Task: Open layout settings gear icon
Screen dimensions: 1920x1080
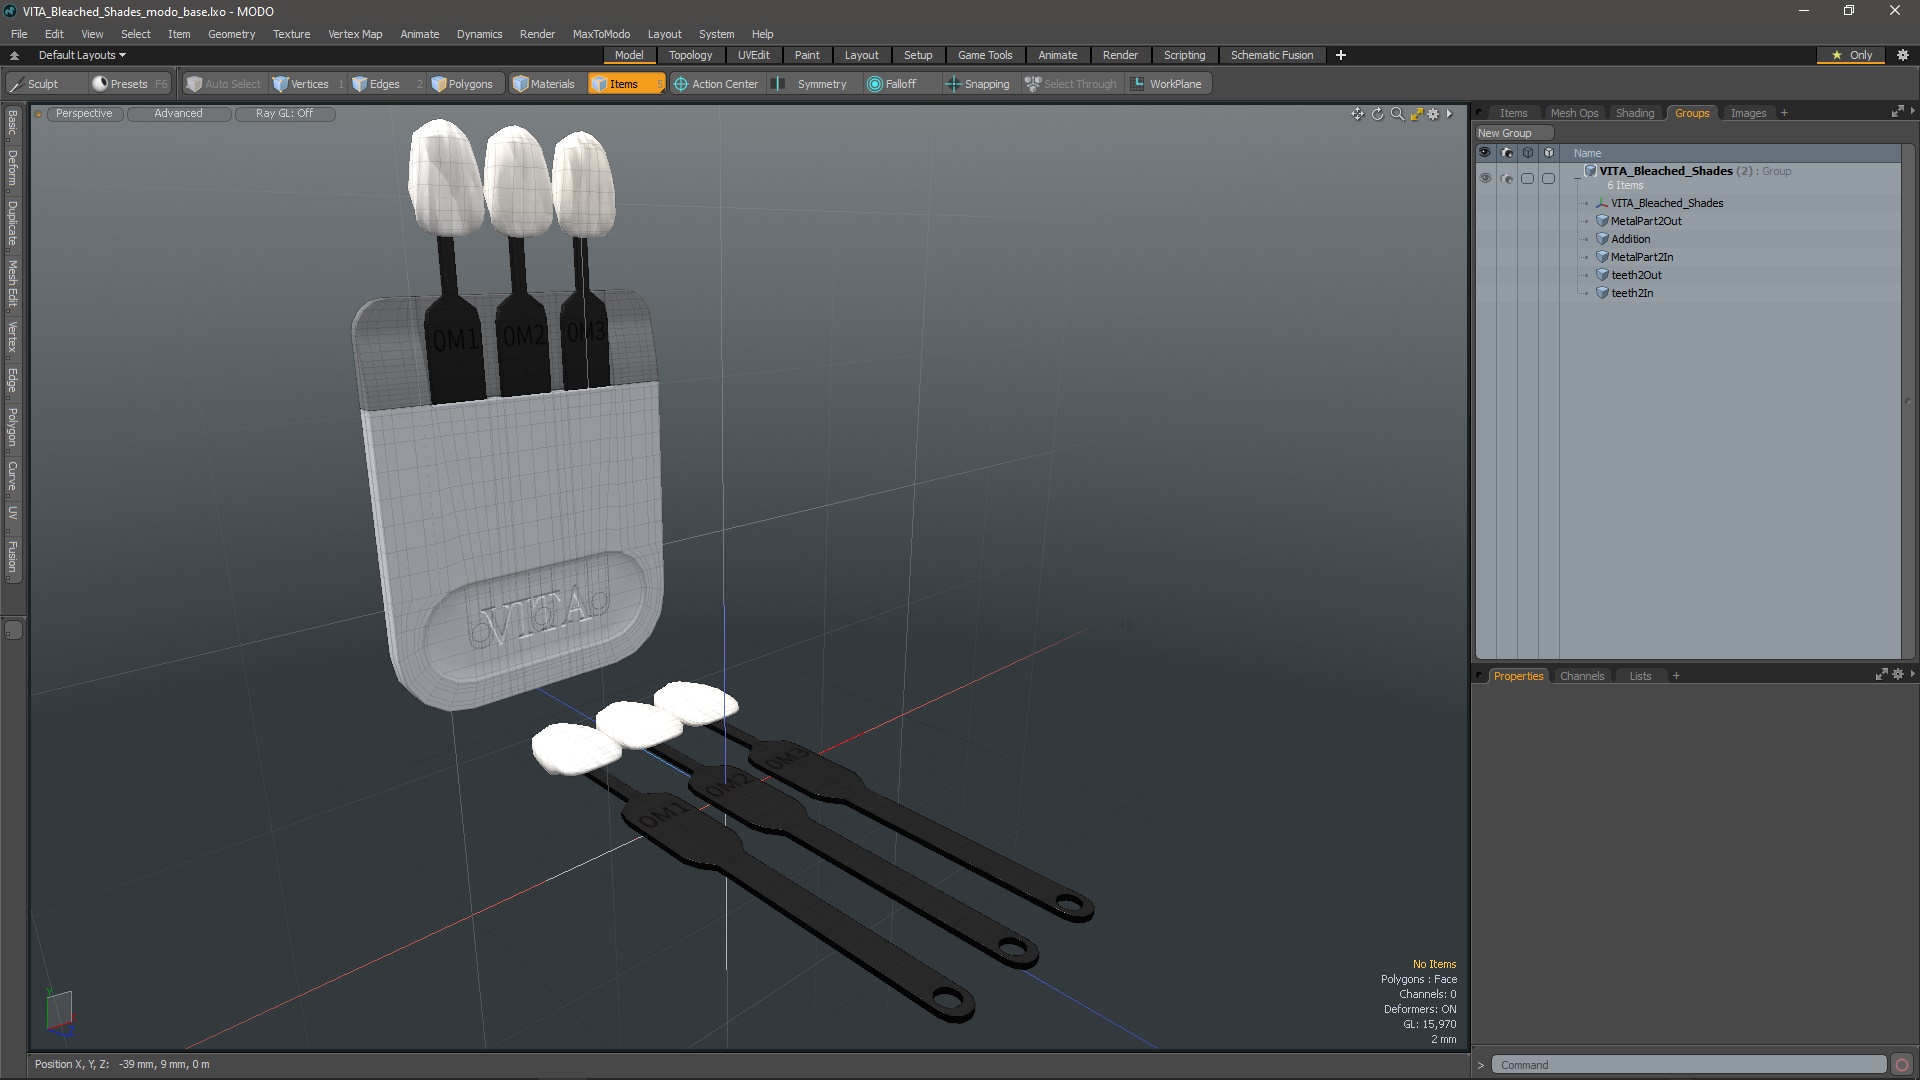Action: tap(1903, 55)
